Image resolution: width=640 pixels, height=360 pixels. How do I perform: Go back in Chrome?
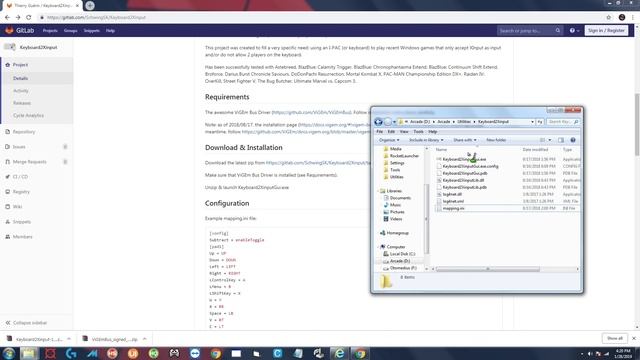(7, 18)
